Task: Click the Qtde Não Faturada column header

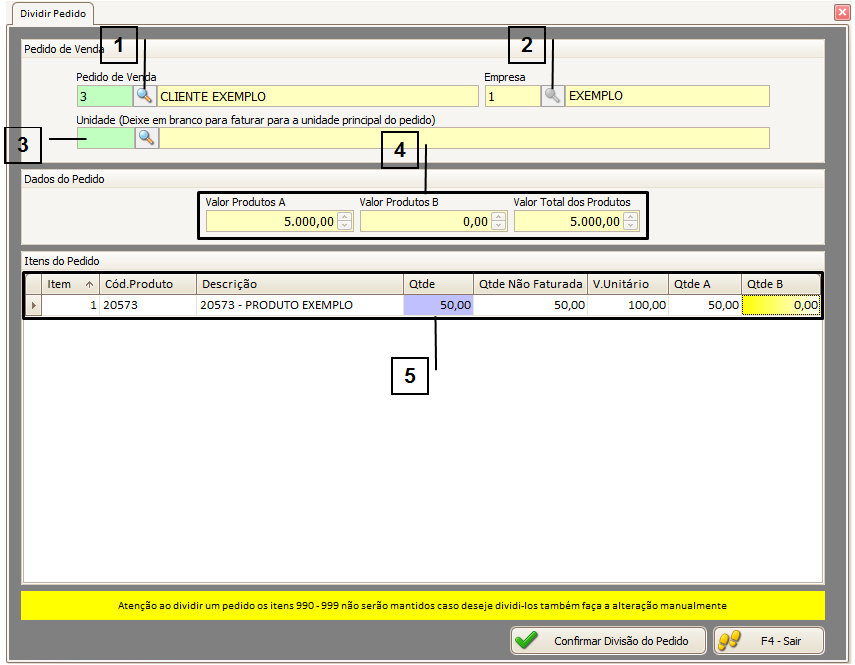Action: [x=530, y=284]
